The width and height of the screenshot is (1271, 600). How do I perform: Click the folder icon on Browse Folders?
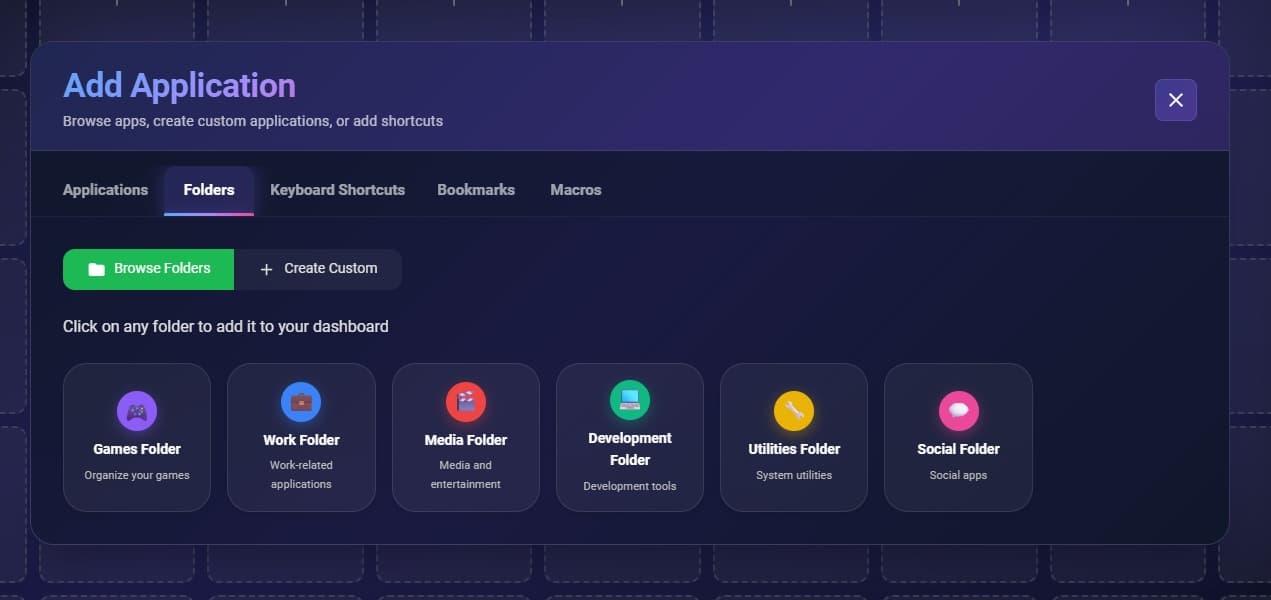pos(96,269)
